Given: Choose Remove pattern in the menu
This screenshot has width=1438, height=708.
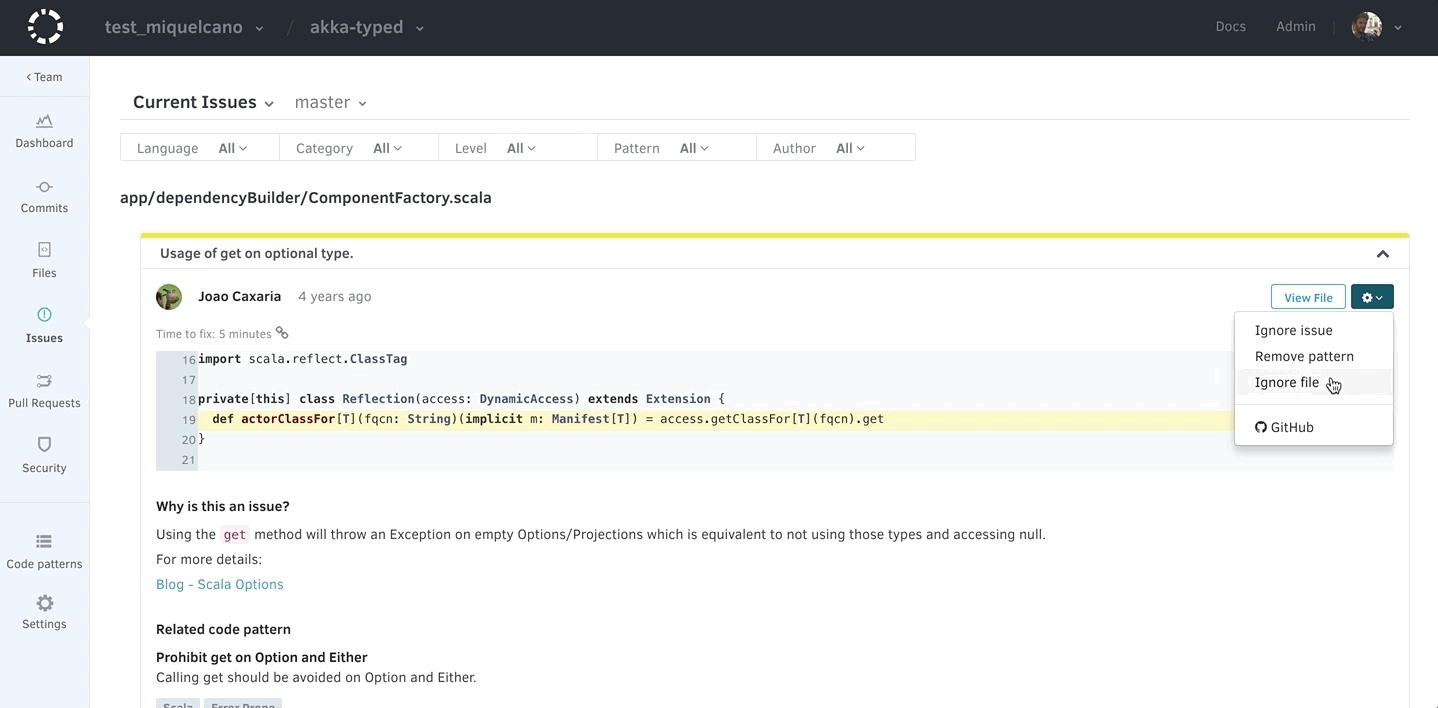Looking at the screenshot, I should click(1304, 356).
